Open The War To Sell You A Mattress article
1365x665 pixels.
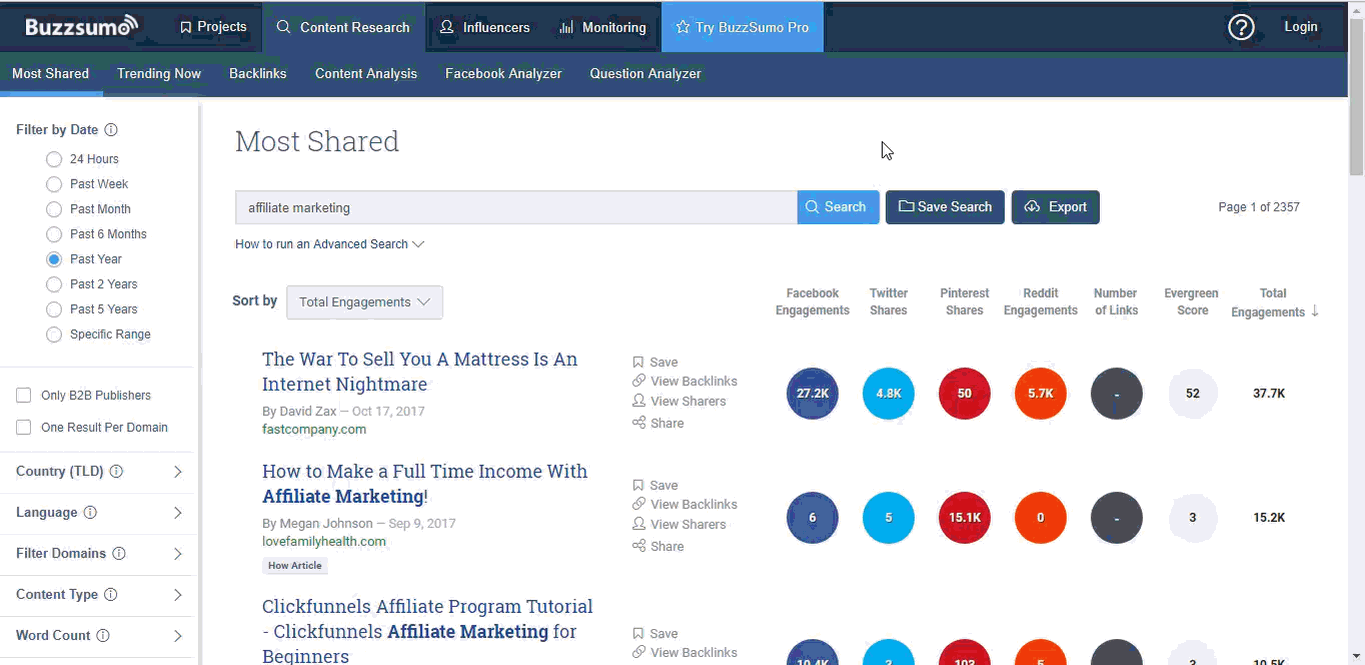(420, 371)
